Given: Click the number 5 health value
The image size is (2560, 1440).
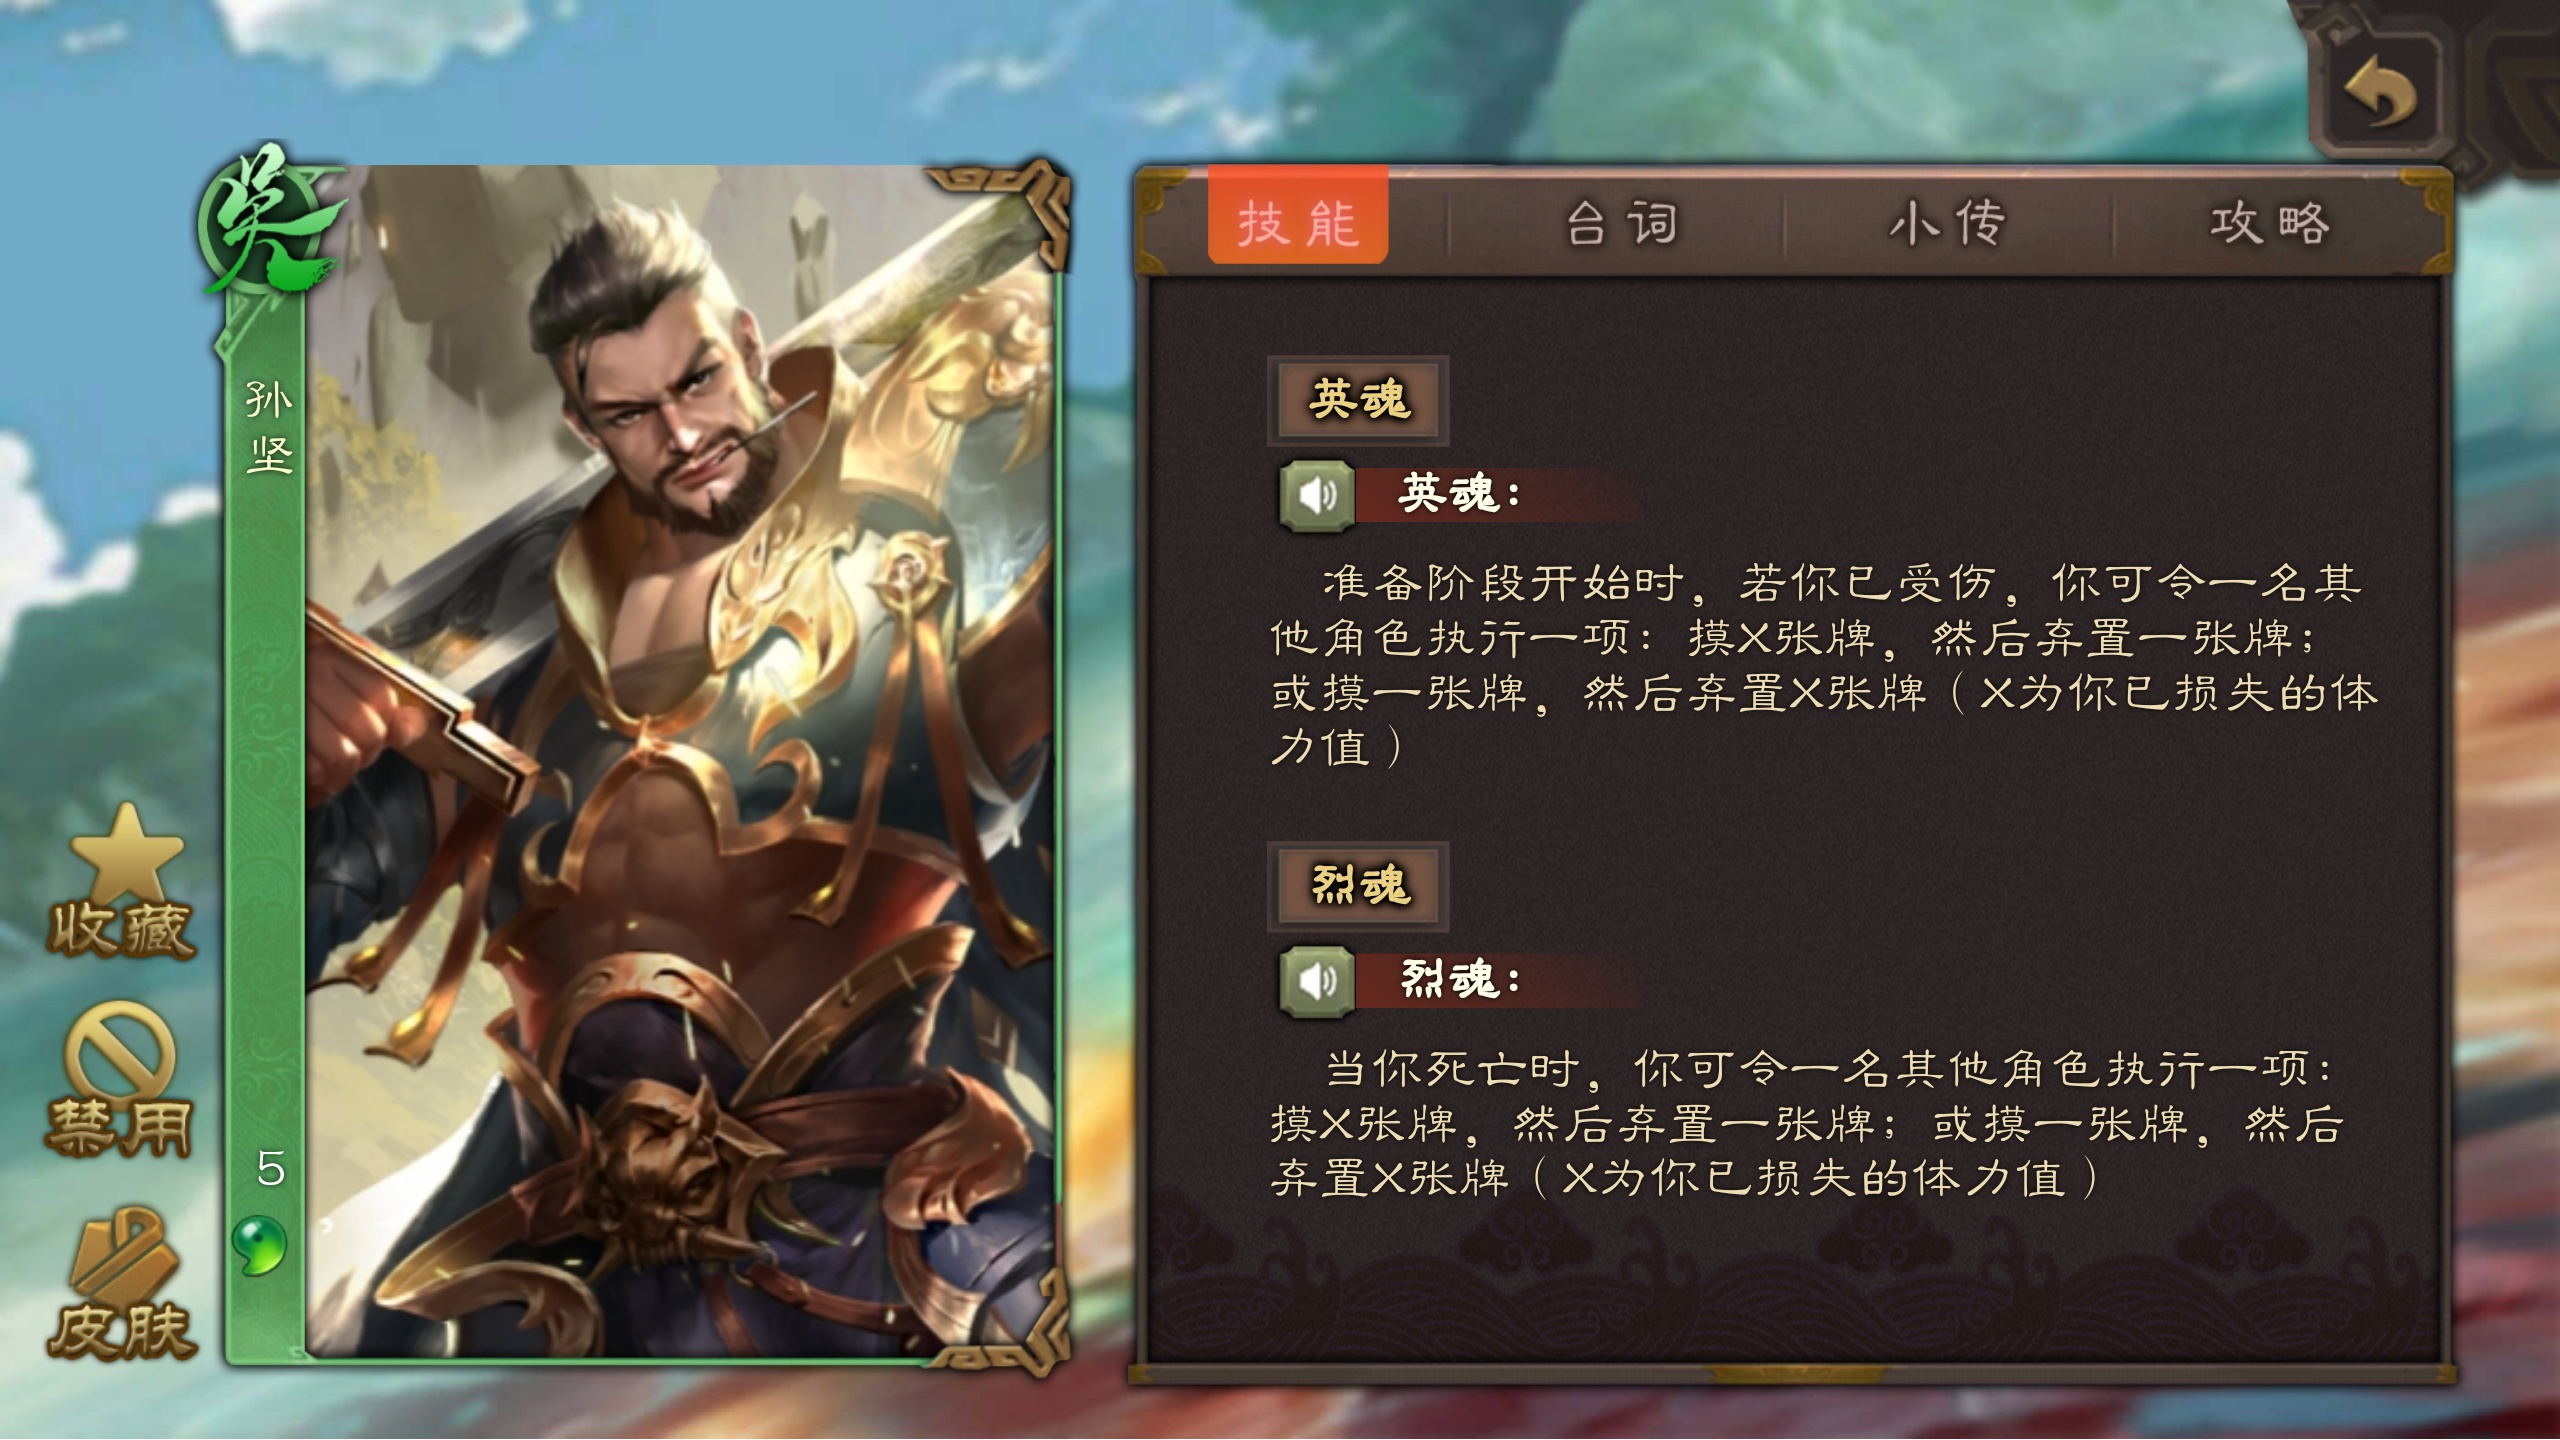Looking at the screenshot, I should tap(271, 1168).
